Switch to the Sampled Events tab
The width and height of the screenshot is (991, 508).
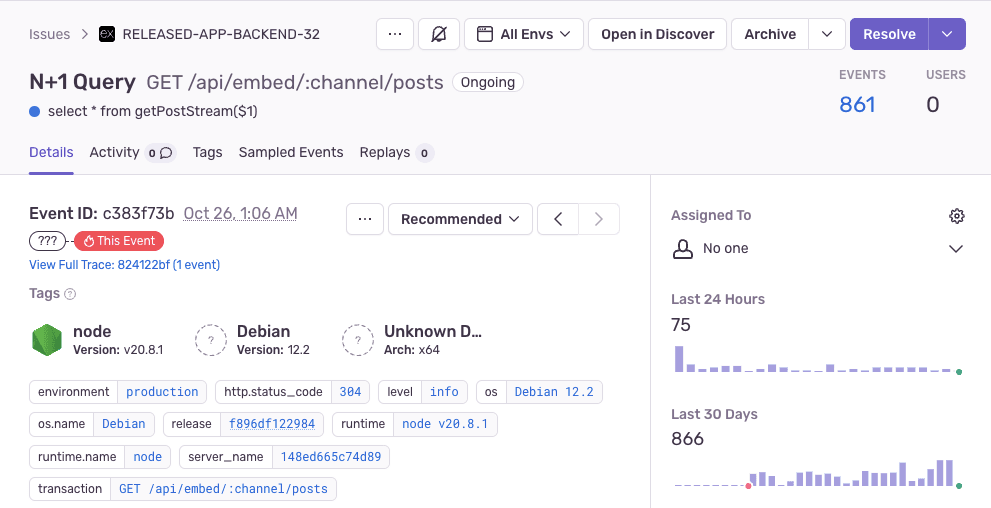pos(291,152)
